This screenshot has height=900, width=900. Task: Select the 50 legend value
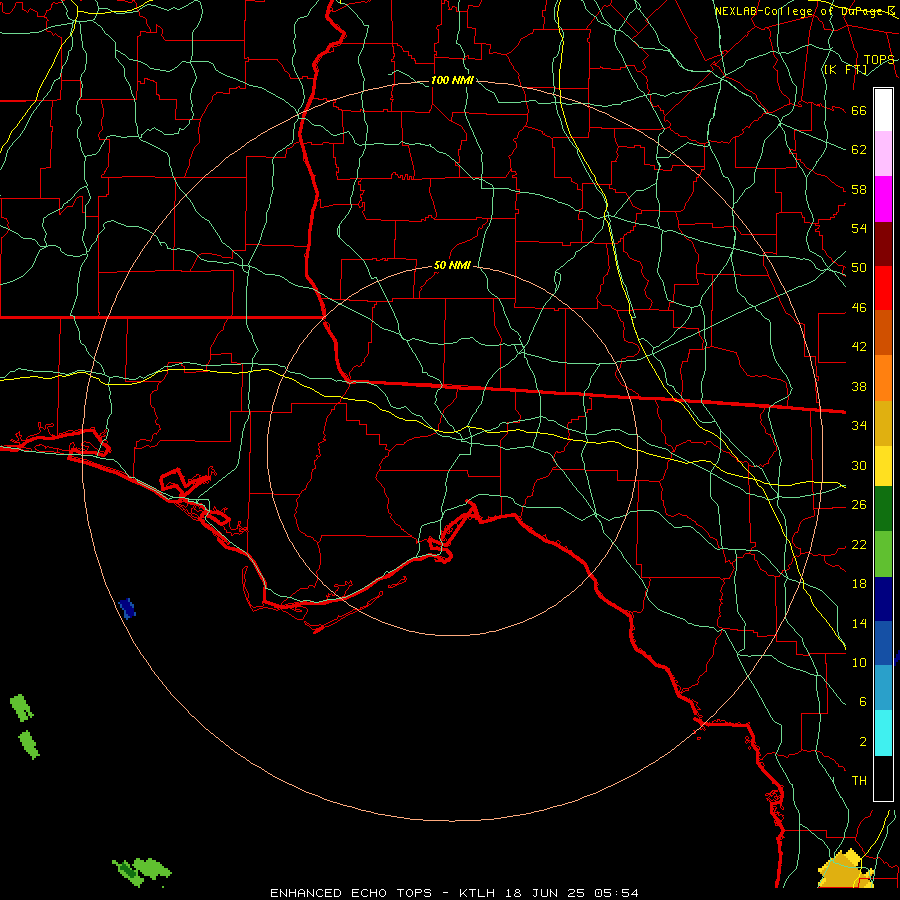(859, 268)
